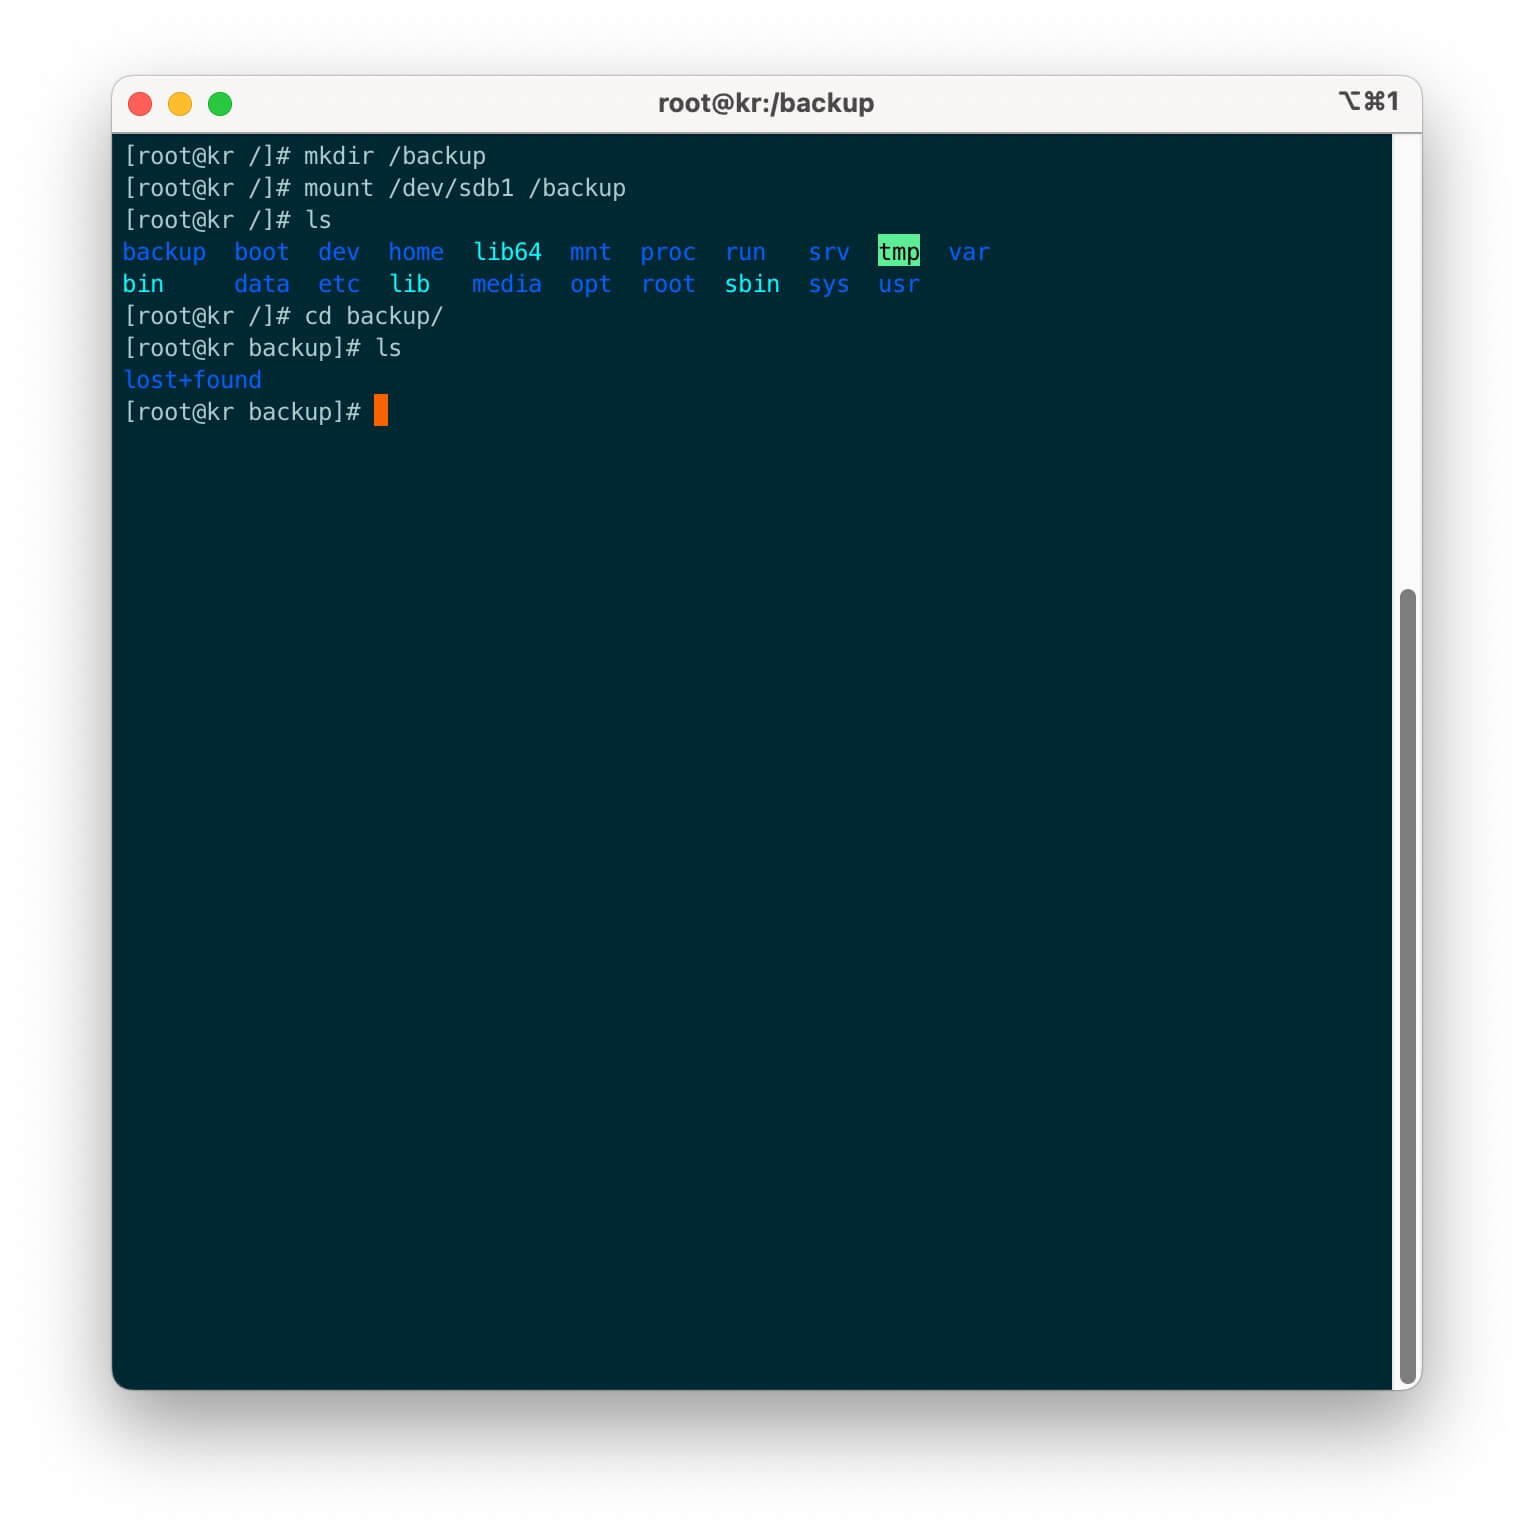1534x1538 pixels.
Task: Click the 'bin' entry in ls output
Action: coord(143,284)
